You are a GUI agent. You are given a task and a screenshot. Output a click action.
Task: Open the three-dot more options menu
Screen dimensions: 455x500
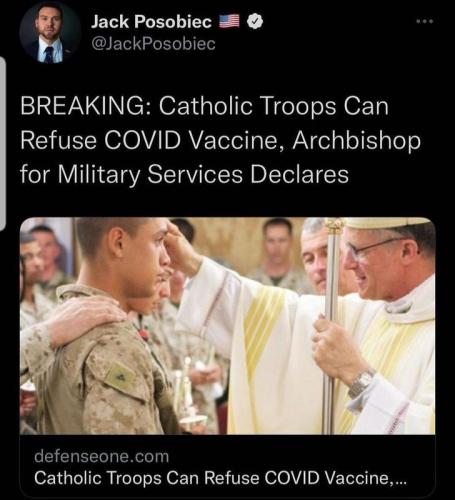pyautogui.click(x=425, y=21)
